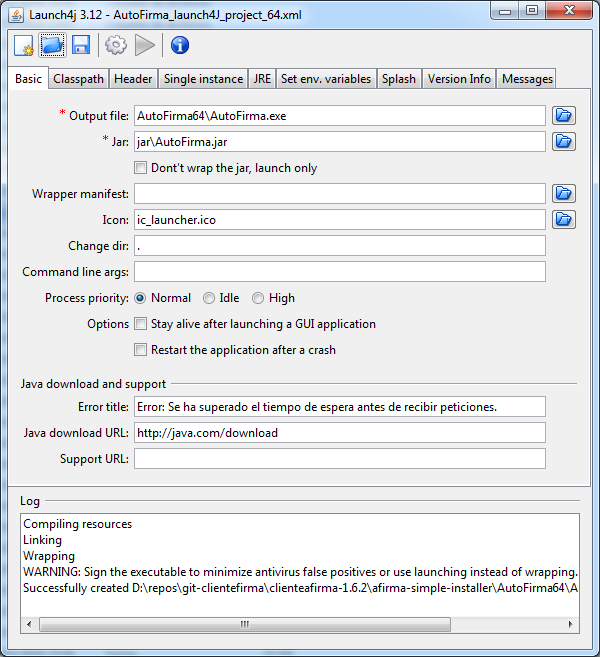Click the Error title field
The height and width of the screenshot is (657, 600).
(x=340, y=407)
